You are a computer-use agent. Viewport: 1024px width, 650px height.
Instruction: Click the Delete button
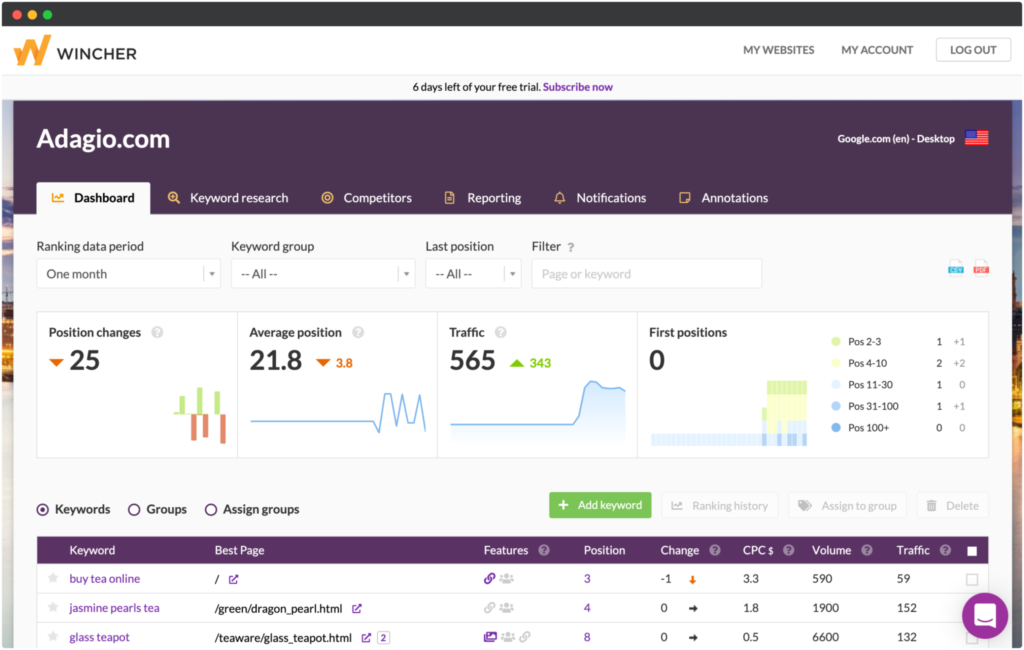coord(953,505)
